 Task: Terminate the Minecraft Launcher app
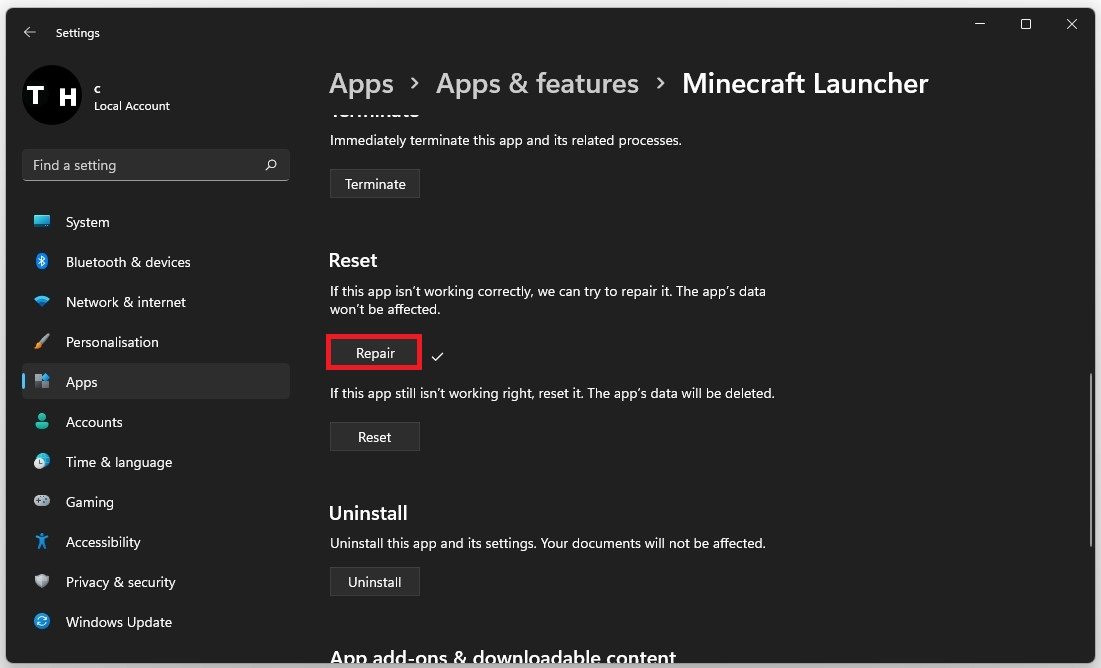point(374,184)
